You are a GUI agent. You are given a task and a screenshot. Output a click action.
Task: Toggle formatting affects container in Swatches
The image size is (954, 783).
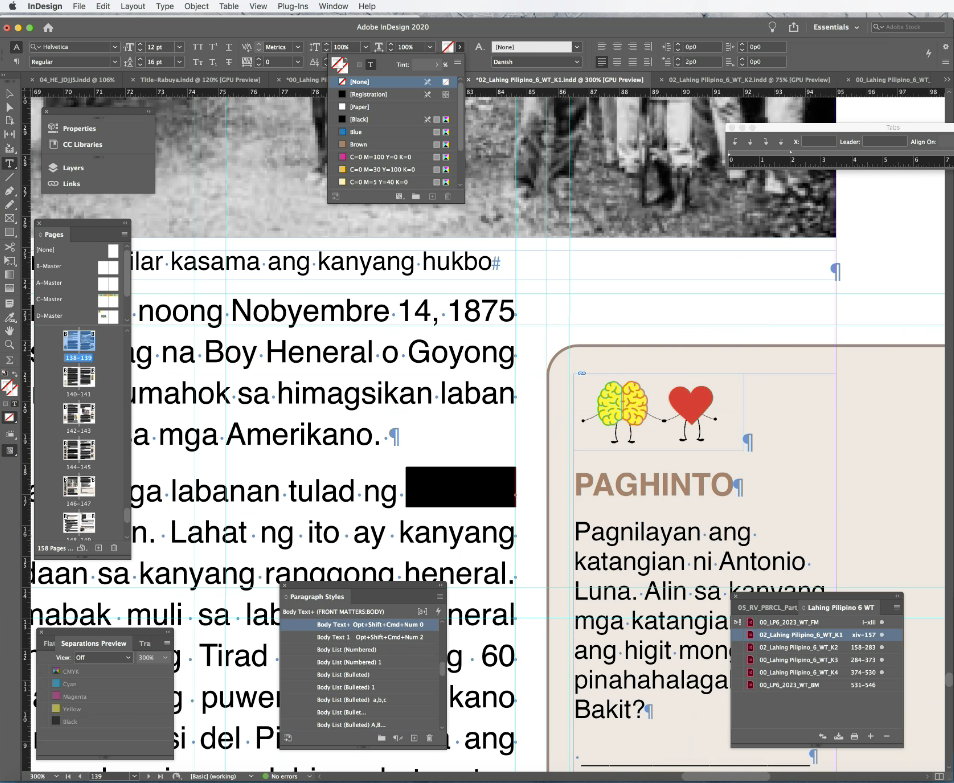click(360, 64)
